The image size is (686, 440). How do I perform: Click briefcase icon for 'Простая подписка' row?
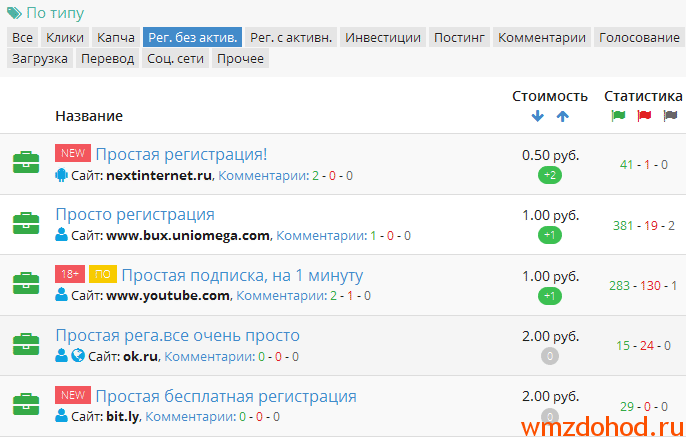pos(26,283)
